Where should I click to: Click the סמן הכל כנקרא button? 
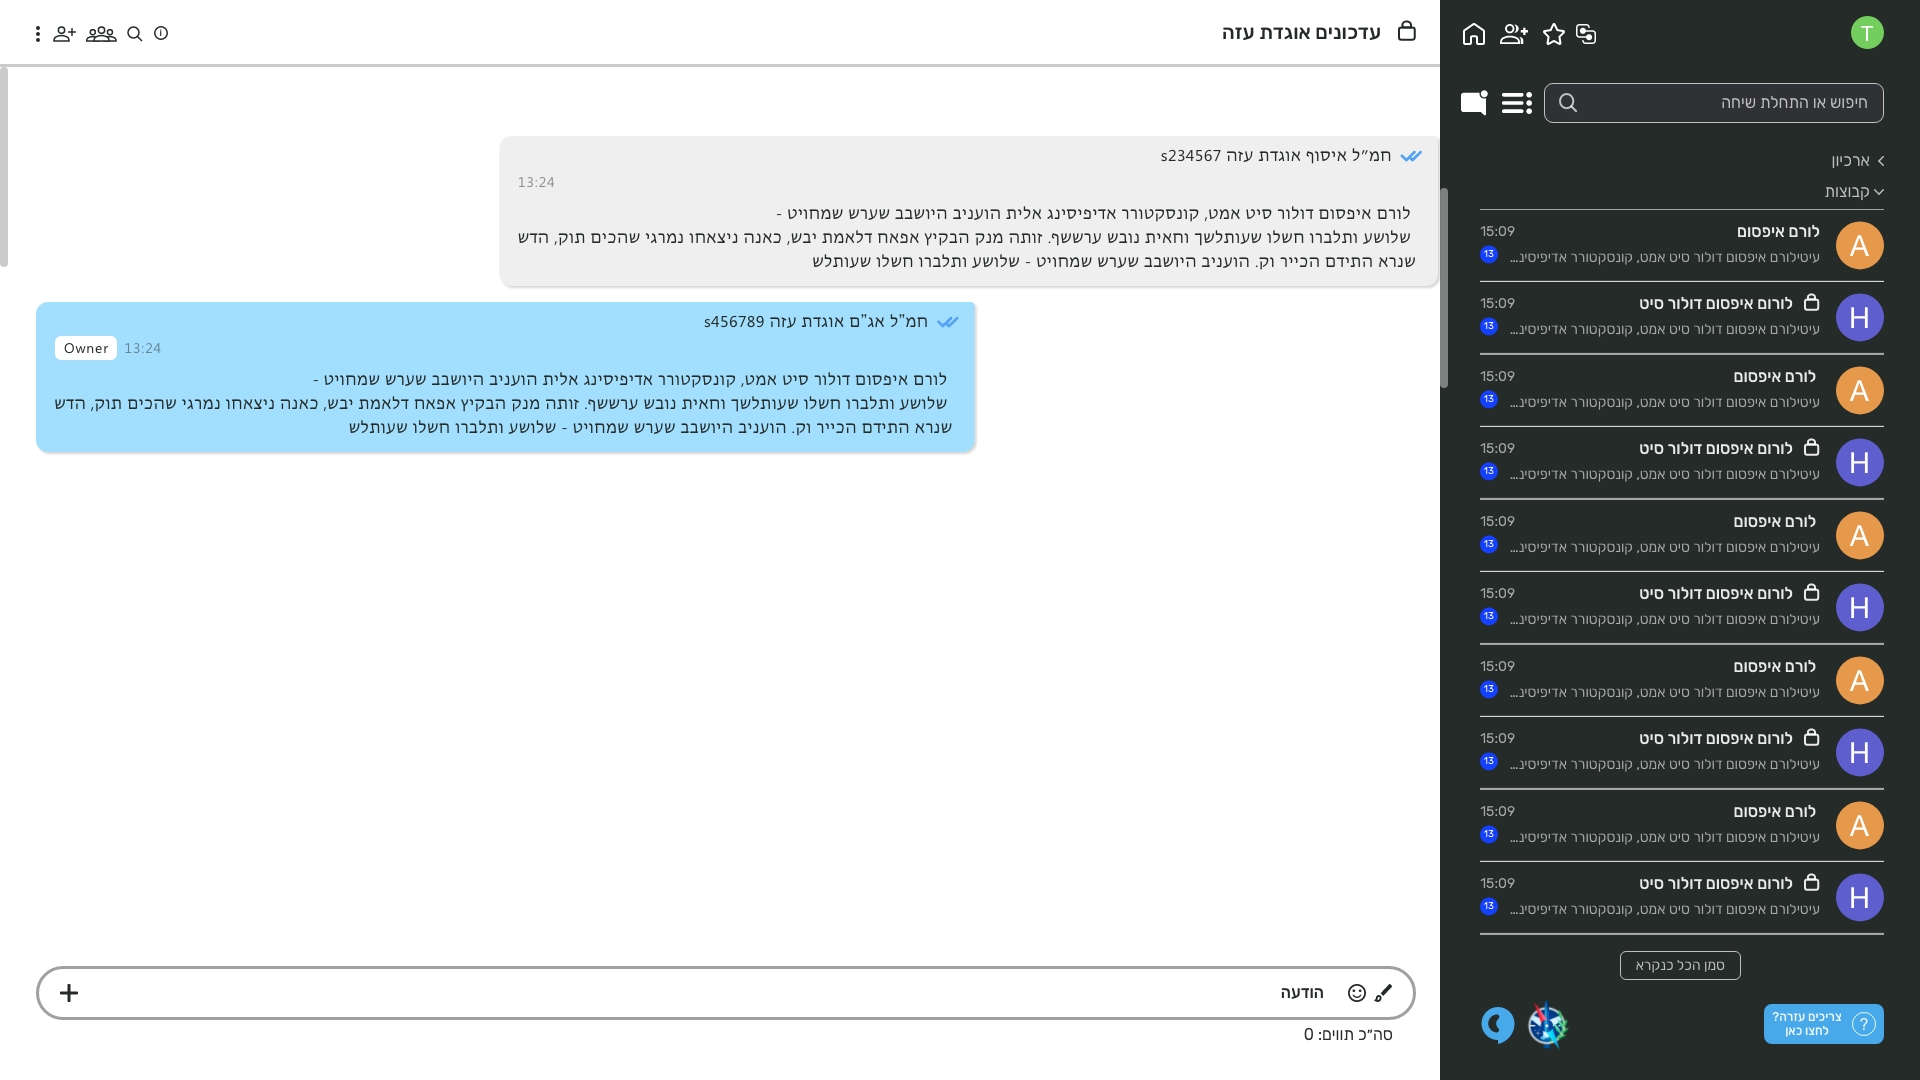pyautogui.click(x=1680, y=965)
